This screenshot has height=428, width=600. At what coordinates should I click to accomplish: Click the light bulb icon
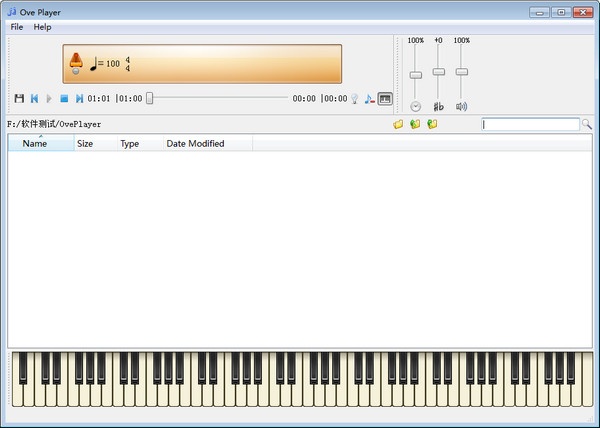354,98
